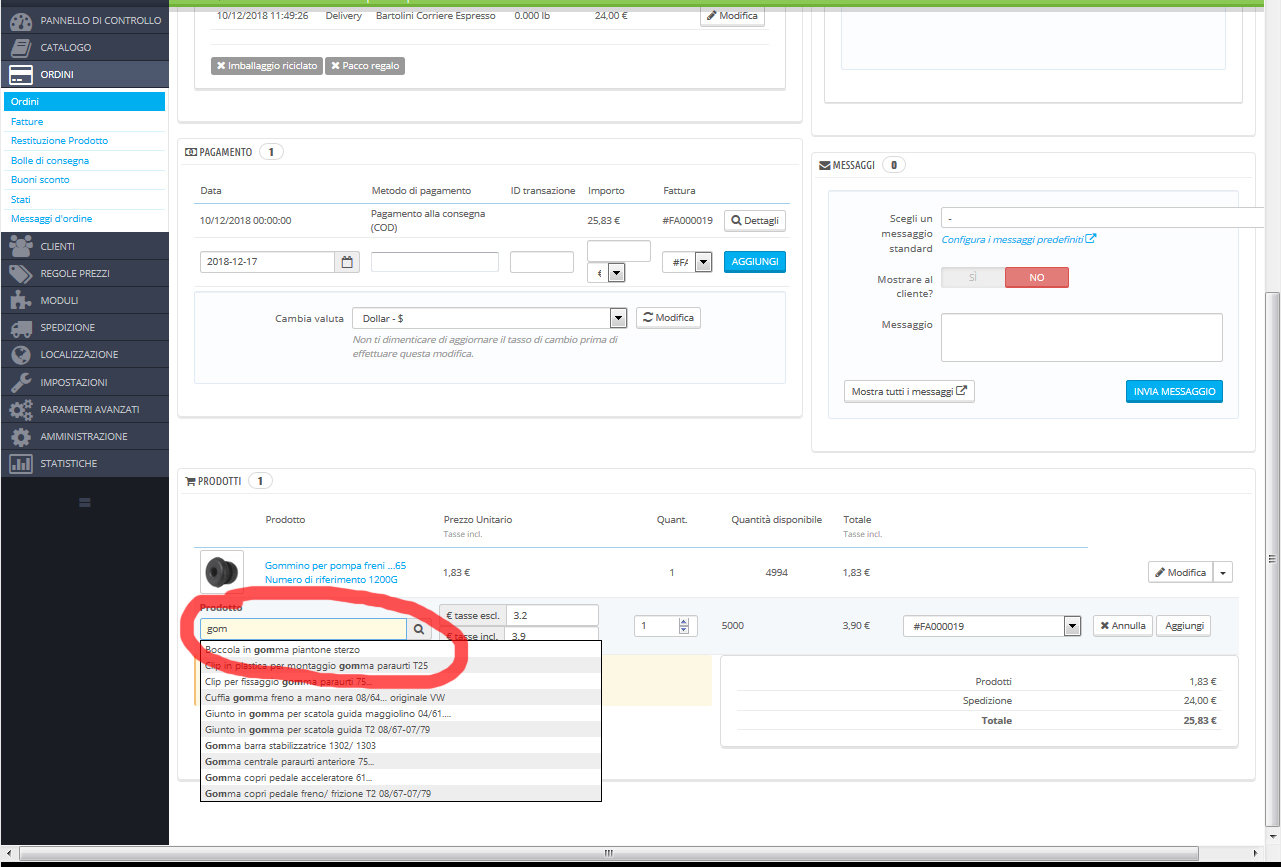The height and width of the screenshot is (867, 1281).
Task: Open Messaggi d'ordine submenu page
Action: tap(84, 218)
